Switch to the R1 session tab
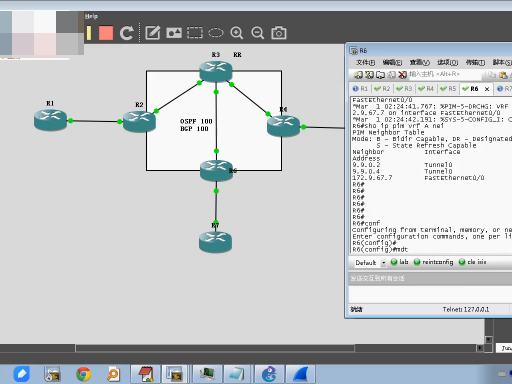This screenshot has width=512, height=384. 360,89
